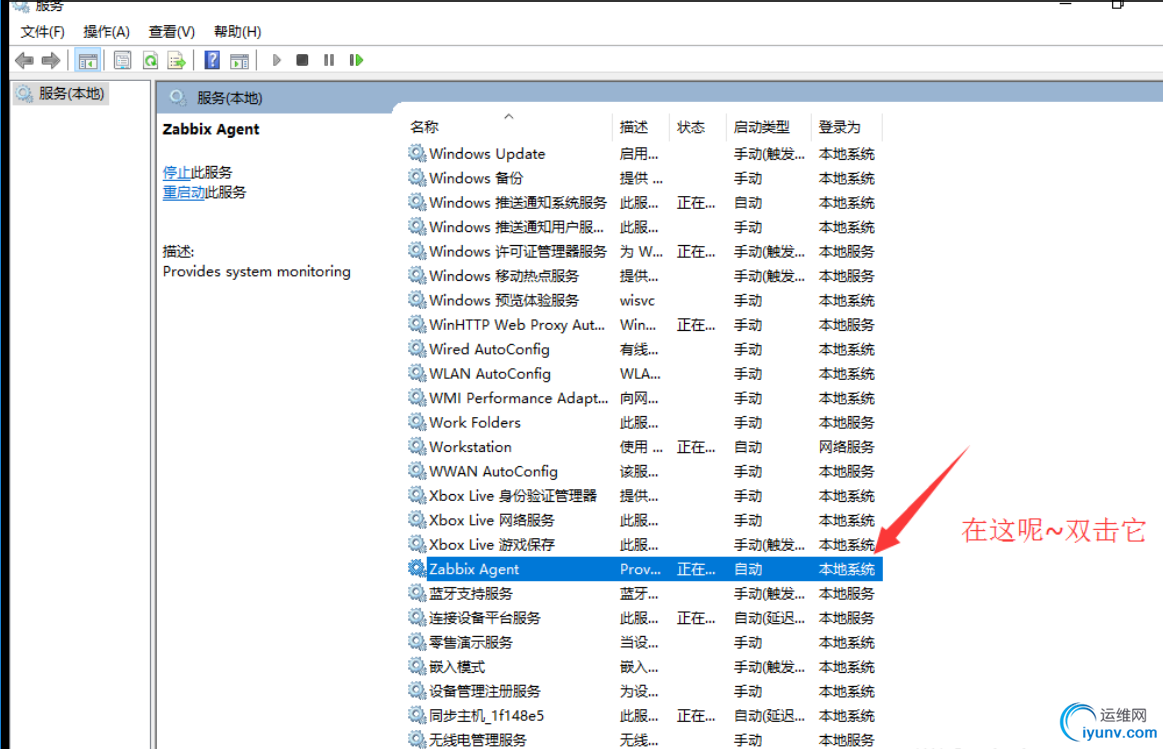Viewport: 1163px width, 749px height.
Task: Open the 查看(V) menu
Action: (171, 32)
